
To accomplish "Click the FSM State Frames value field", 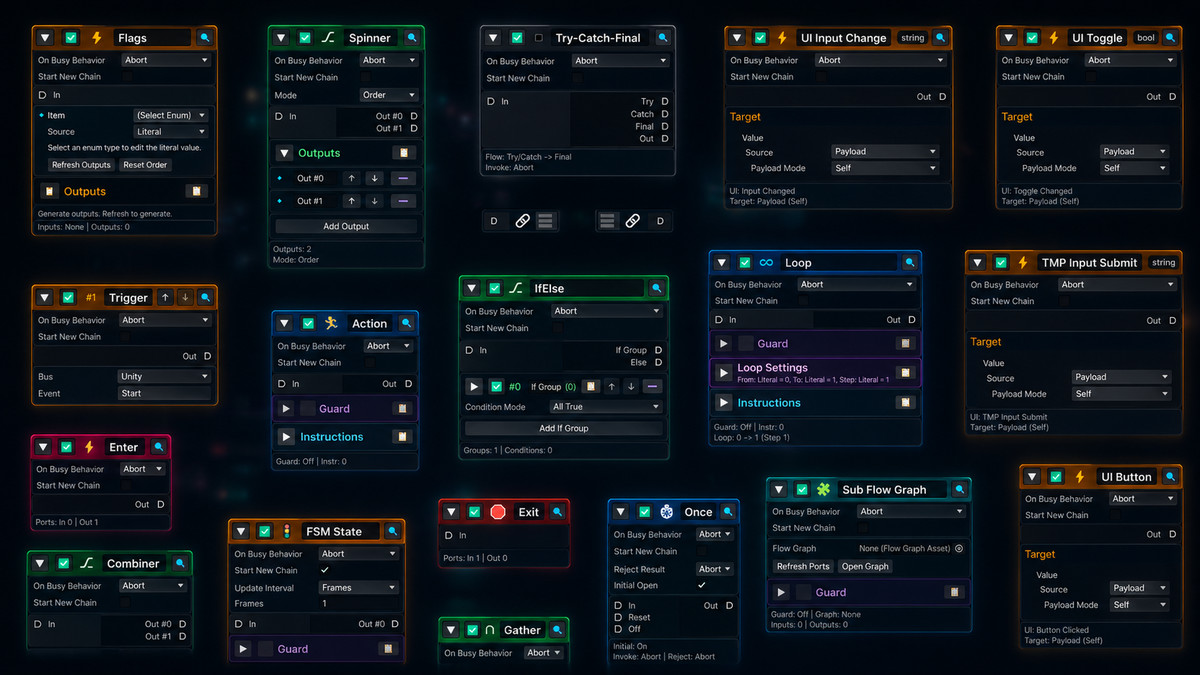I will click(359, 604).
